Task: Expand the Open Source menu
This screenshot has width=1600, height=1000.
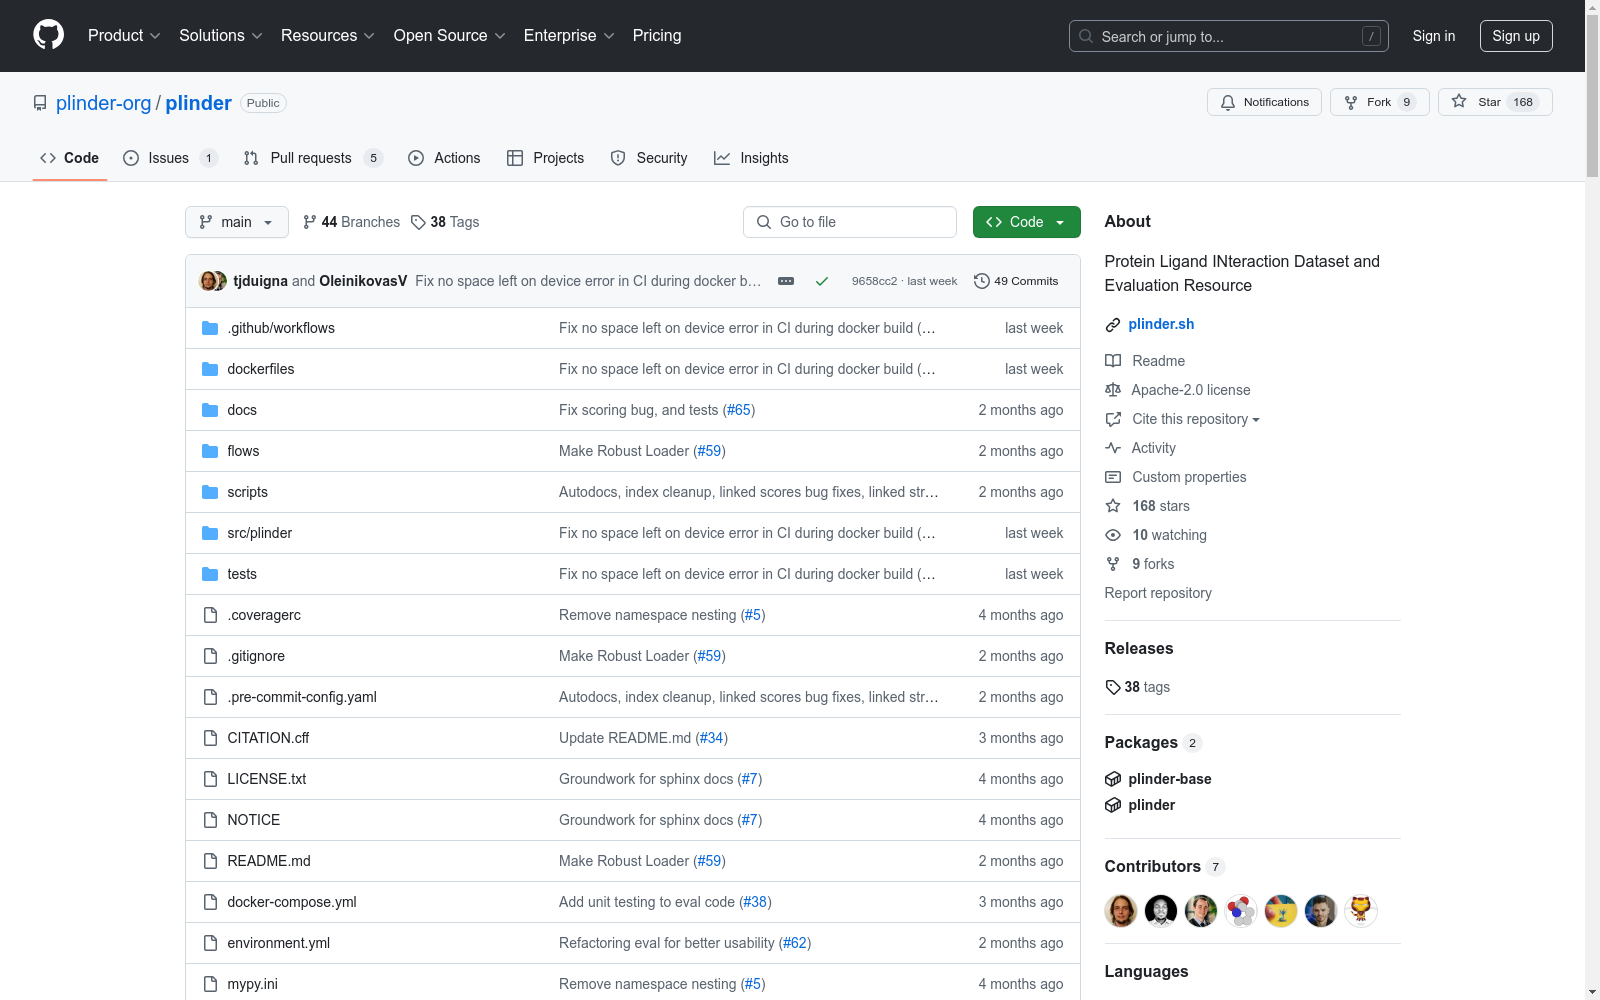Action: tap(450, 36)
